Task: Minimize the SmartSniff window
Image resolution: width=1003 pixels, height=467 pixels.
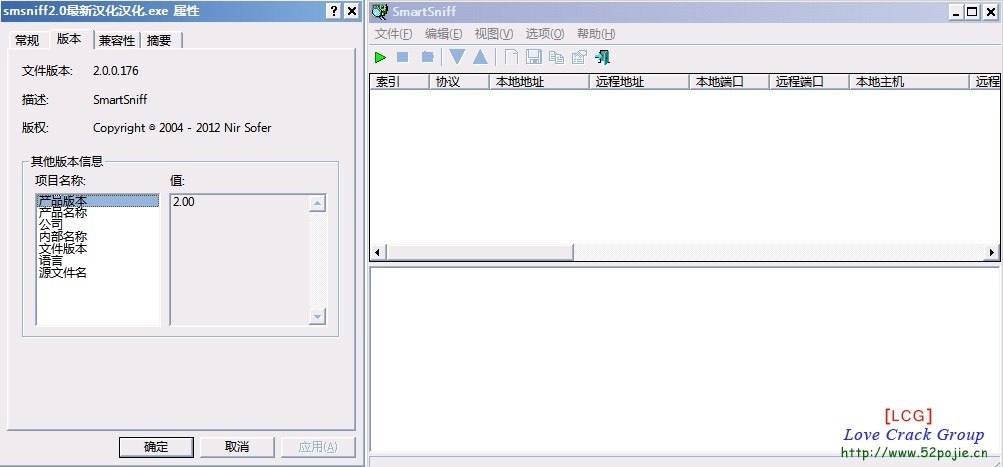Action: click(955, 12)
